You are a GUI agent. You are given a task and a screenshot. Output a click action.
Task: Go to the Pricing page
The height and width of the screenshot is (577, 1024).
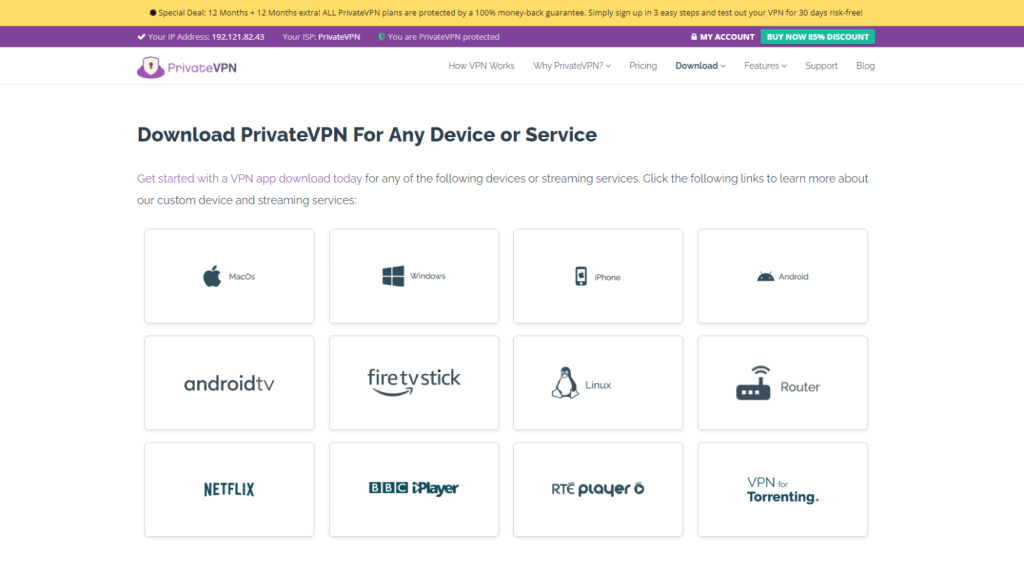pos(643,66)
